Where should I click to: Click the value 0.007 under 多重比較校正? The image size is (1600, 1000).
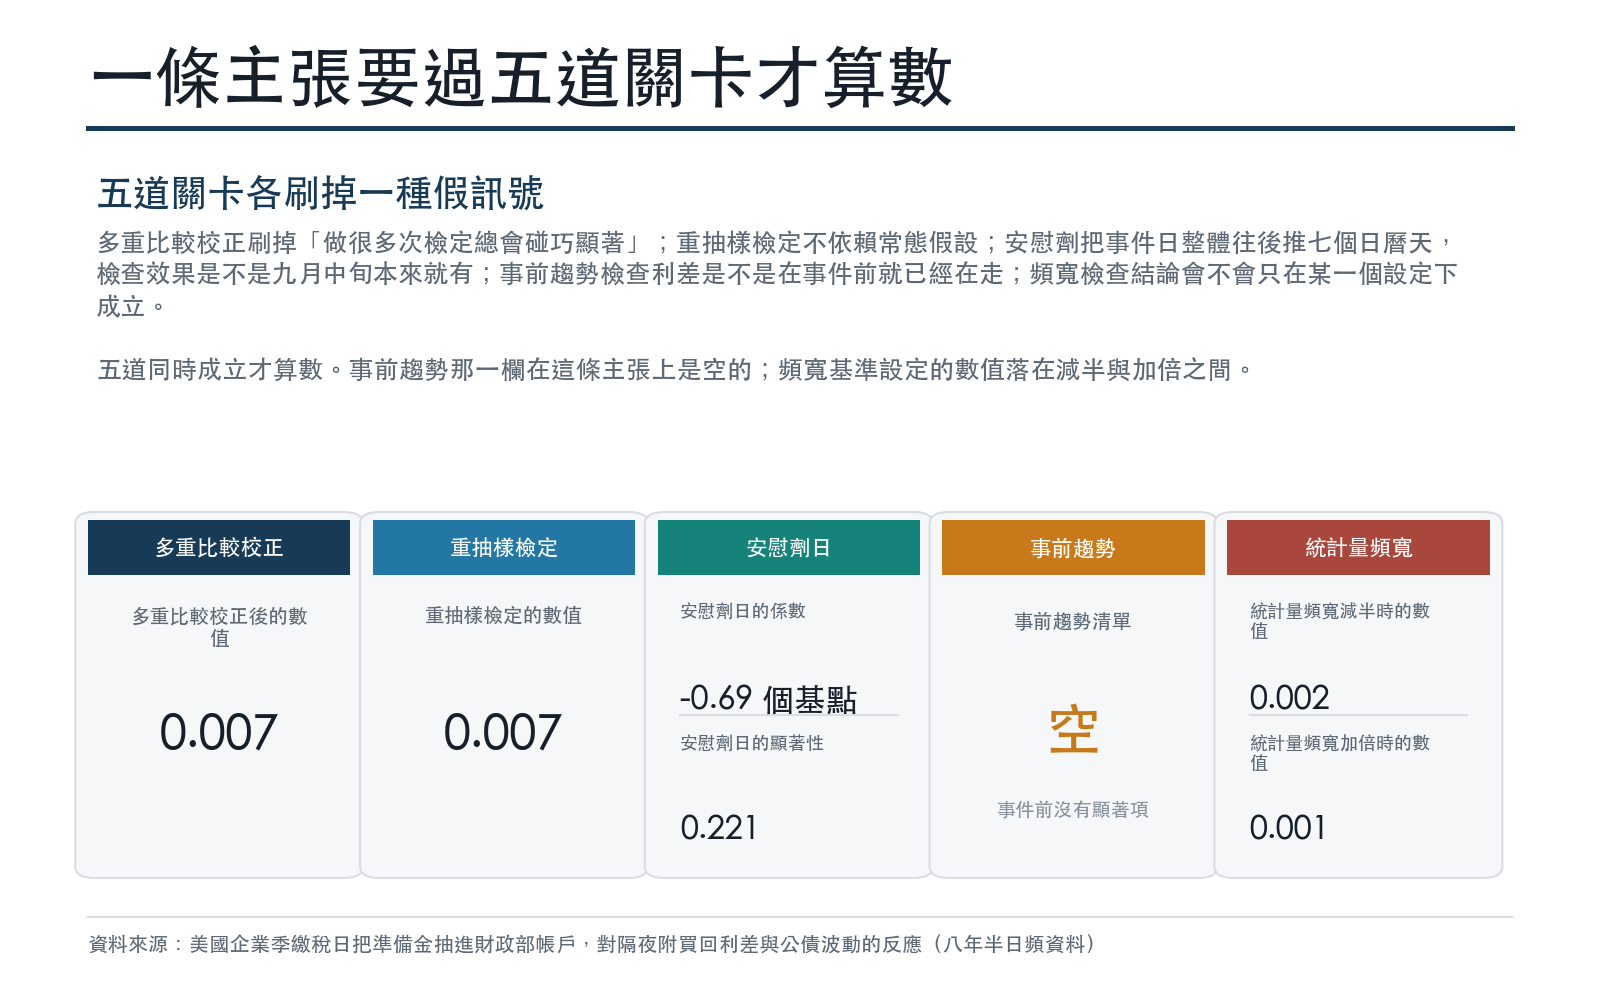219,733
